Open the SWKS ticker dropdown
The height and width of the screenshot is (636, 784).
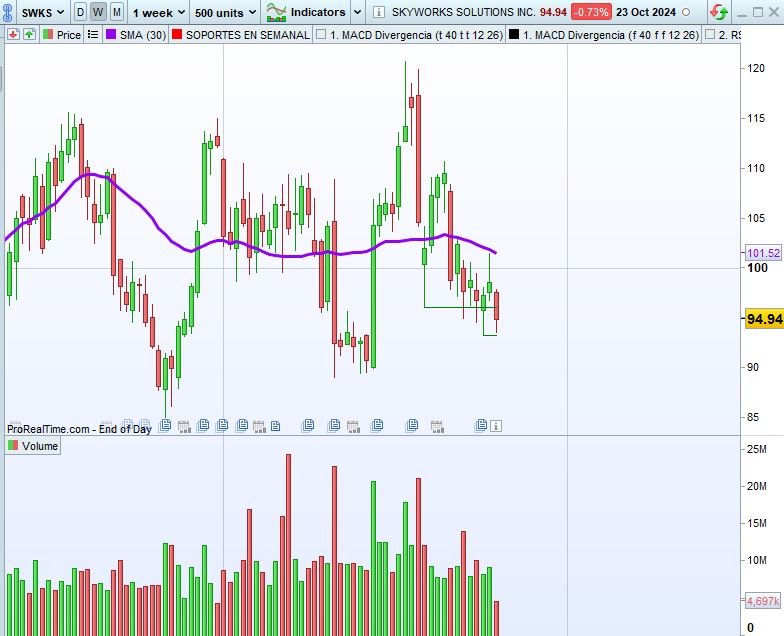click(x=42, y=12)
